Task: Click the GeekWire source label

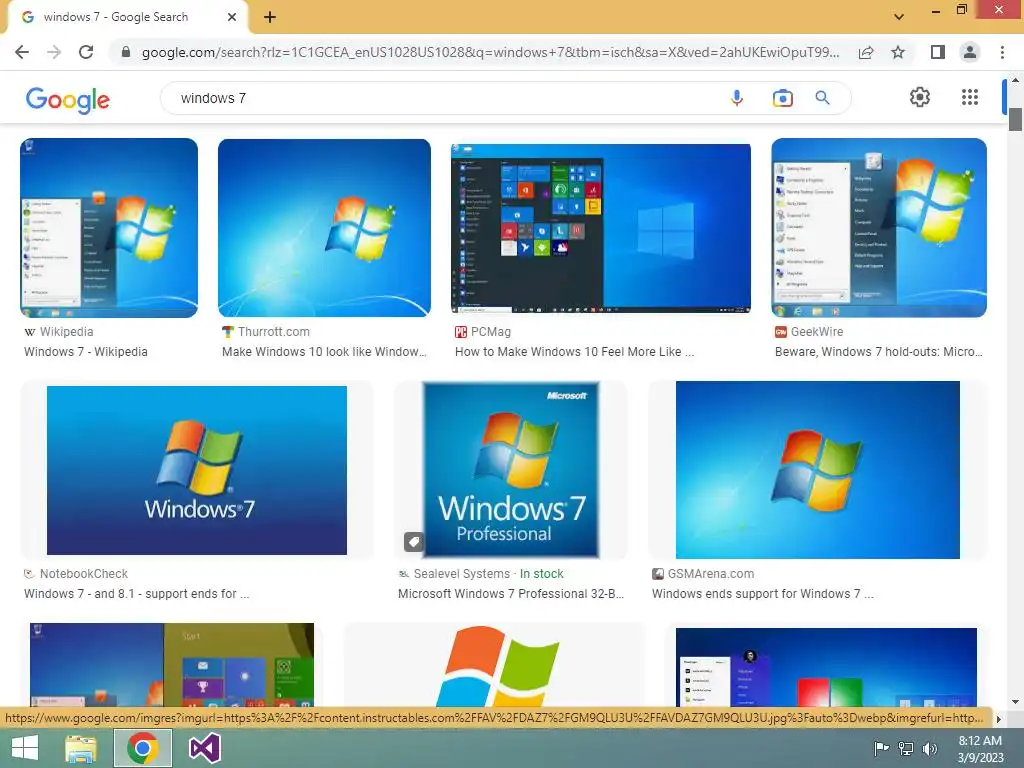Action: point(817,332)
